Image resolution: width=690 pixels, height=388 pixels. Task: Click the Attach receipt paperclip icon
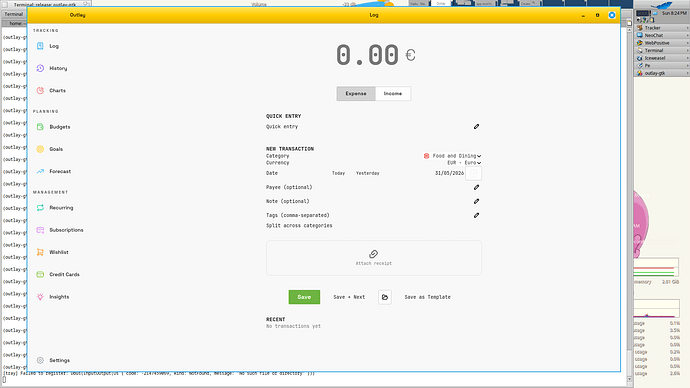tap(374, 254)
